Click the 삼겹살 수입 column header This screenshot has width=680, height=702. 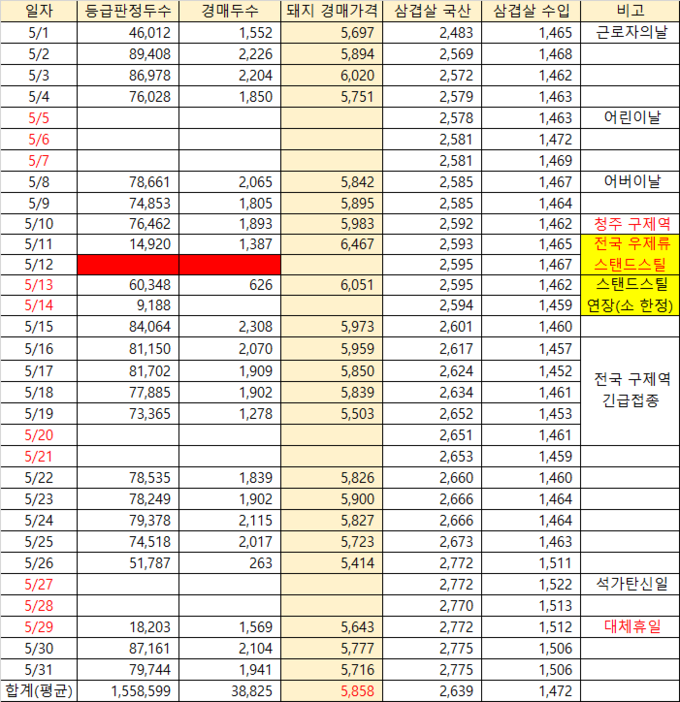[x=531, y=11]
